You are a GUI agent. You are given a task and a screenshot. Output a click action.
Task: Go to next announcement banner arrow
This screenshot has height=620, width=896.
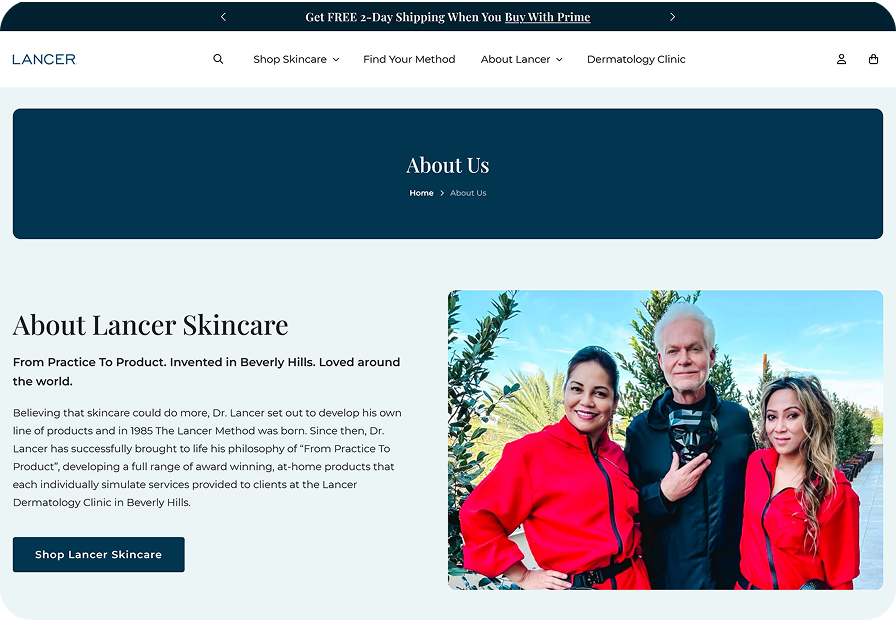click(673, 17)
